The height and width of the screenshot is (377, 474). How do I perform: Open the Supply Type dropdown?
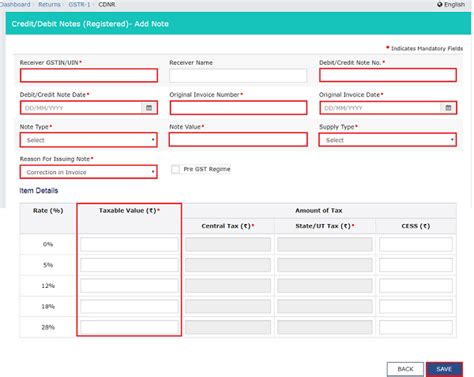pyautogui.click(x=388, y=140)
